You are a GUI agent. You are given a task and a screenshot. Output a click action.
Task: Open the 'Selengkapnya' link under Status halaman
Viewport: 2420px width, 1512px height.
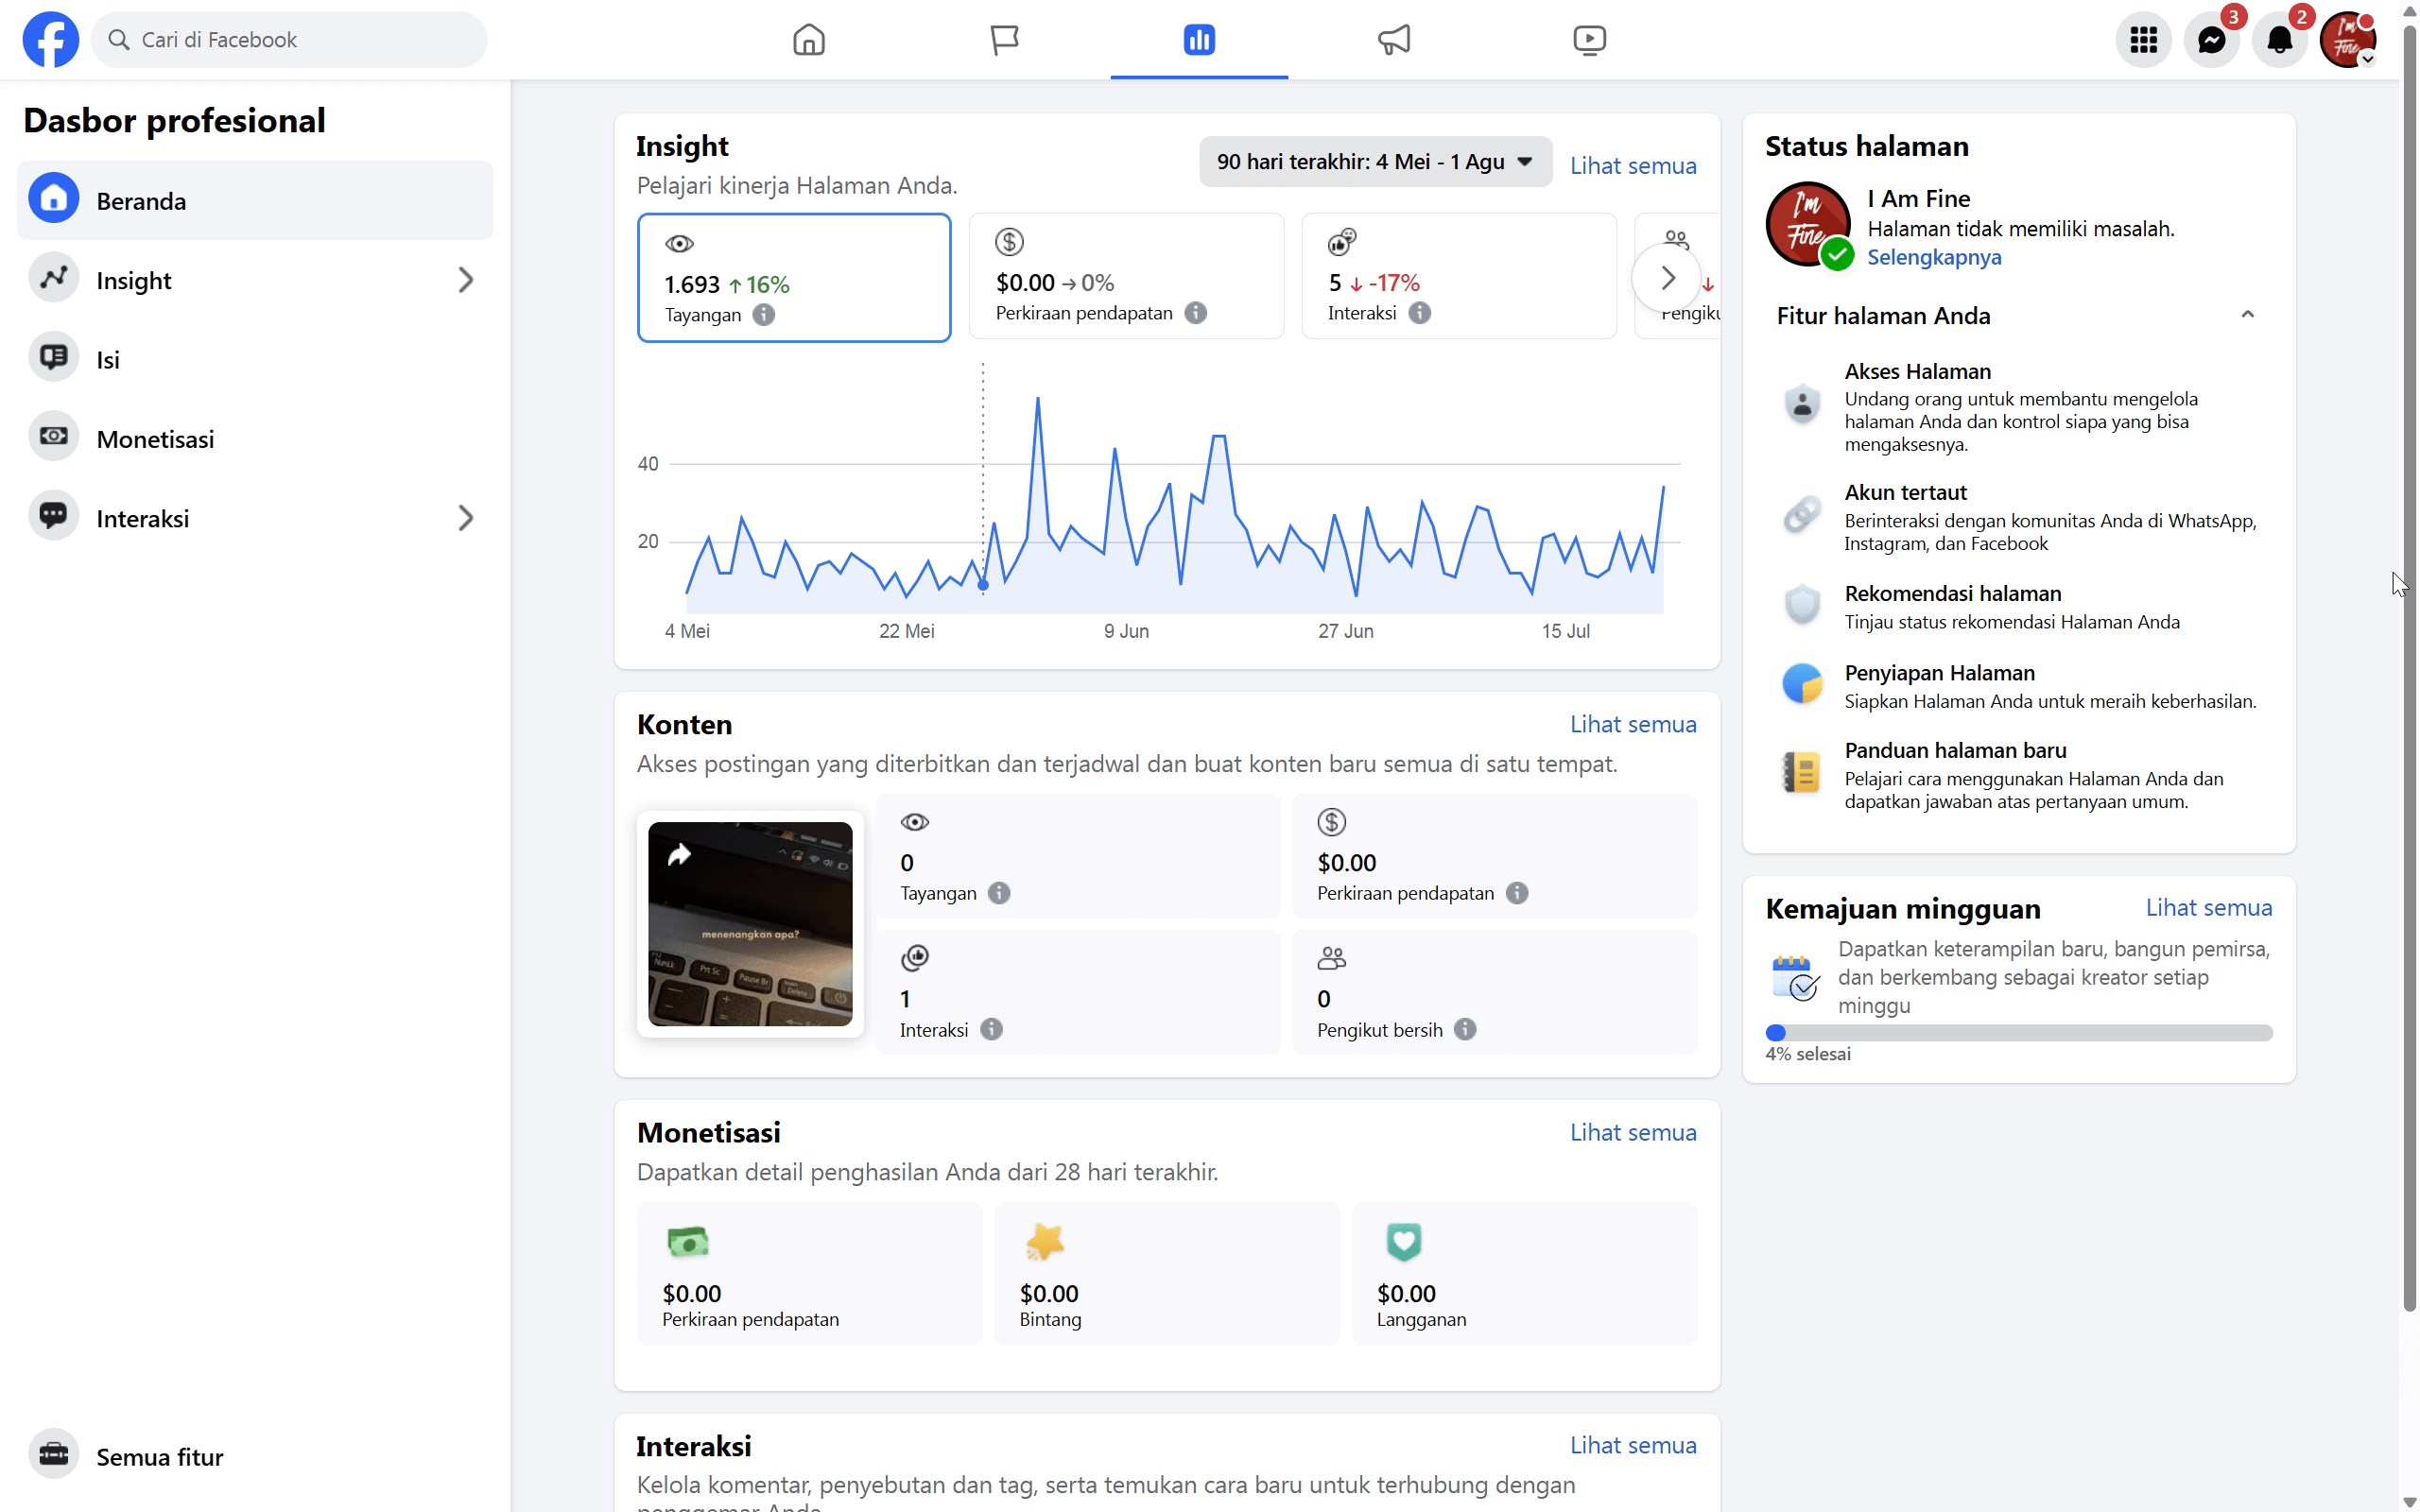pos(1934,257)
